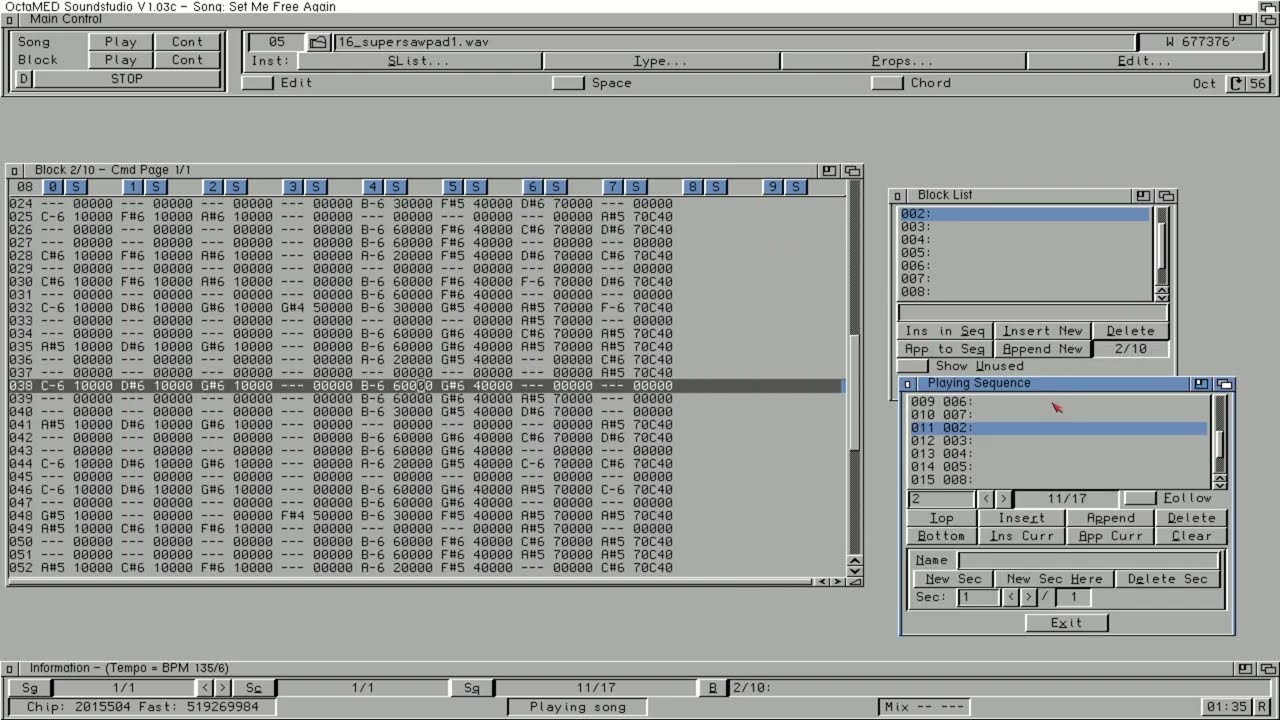Screen dimensions: 1280x720
Task: Select block 005: in Block List
Action: click(1025, 253)
